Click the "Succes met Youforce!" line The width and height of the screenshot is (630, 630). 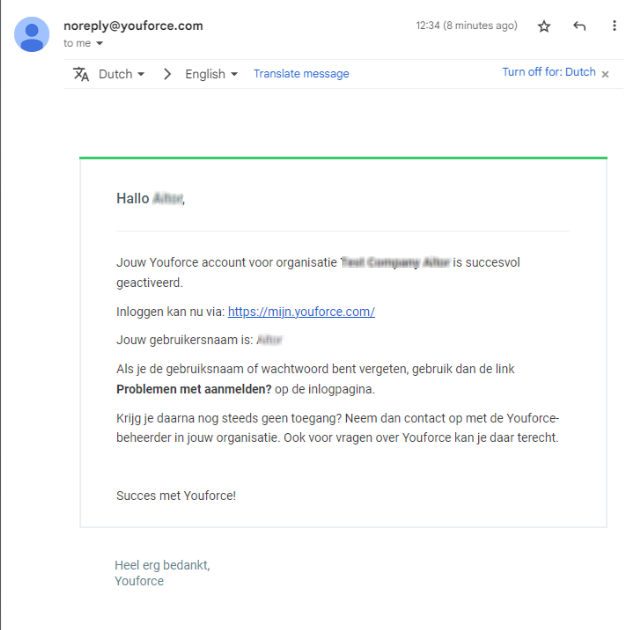[x=176, y=495]
